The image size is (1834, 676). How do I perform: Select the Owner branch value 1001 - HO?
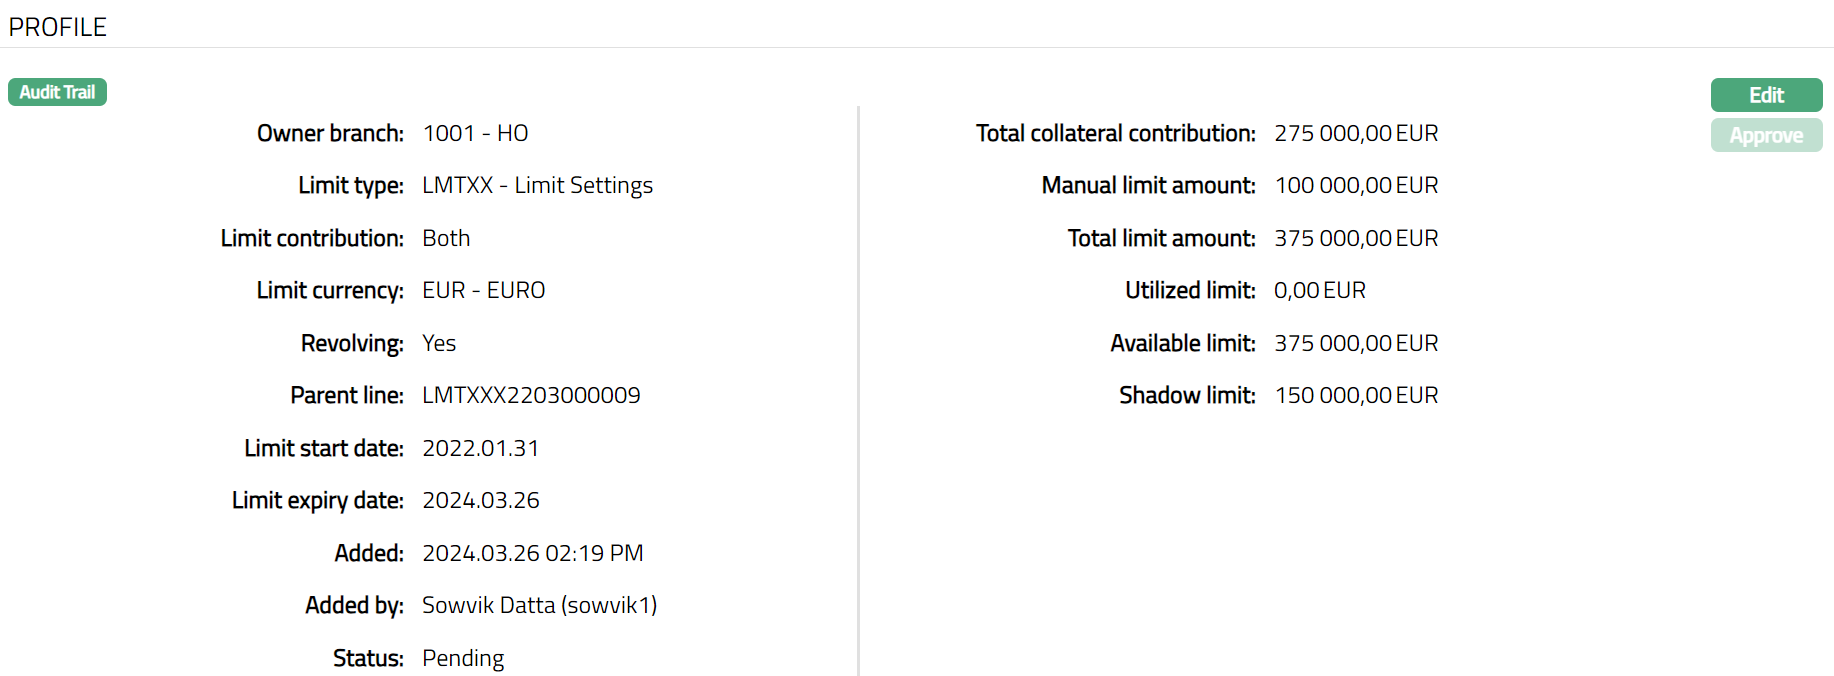[475, 133]
